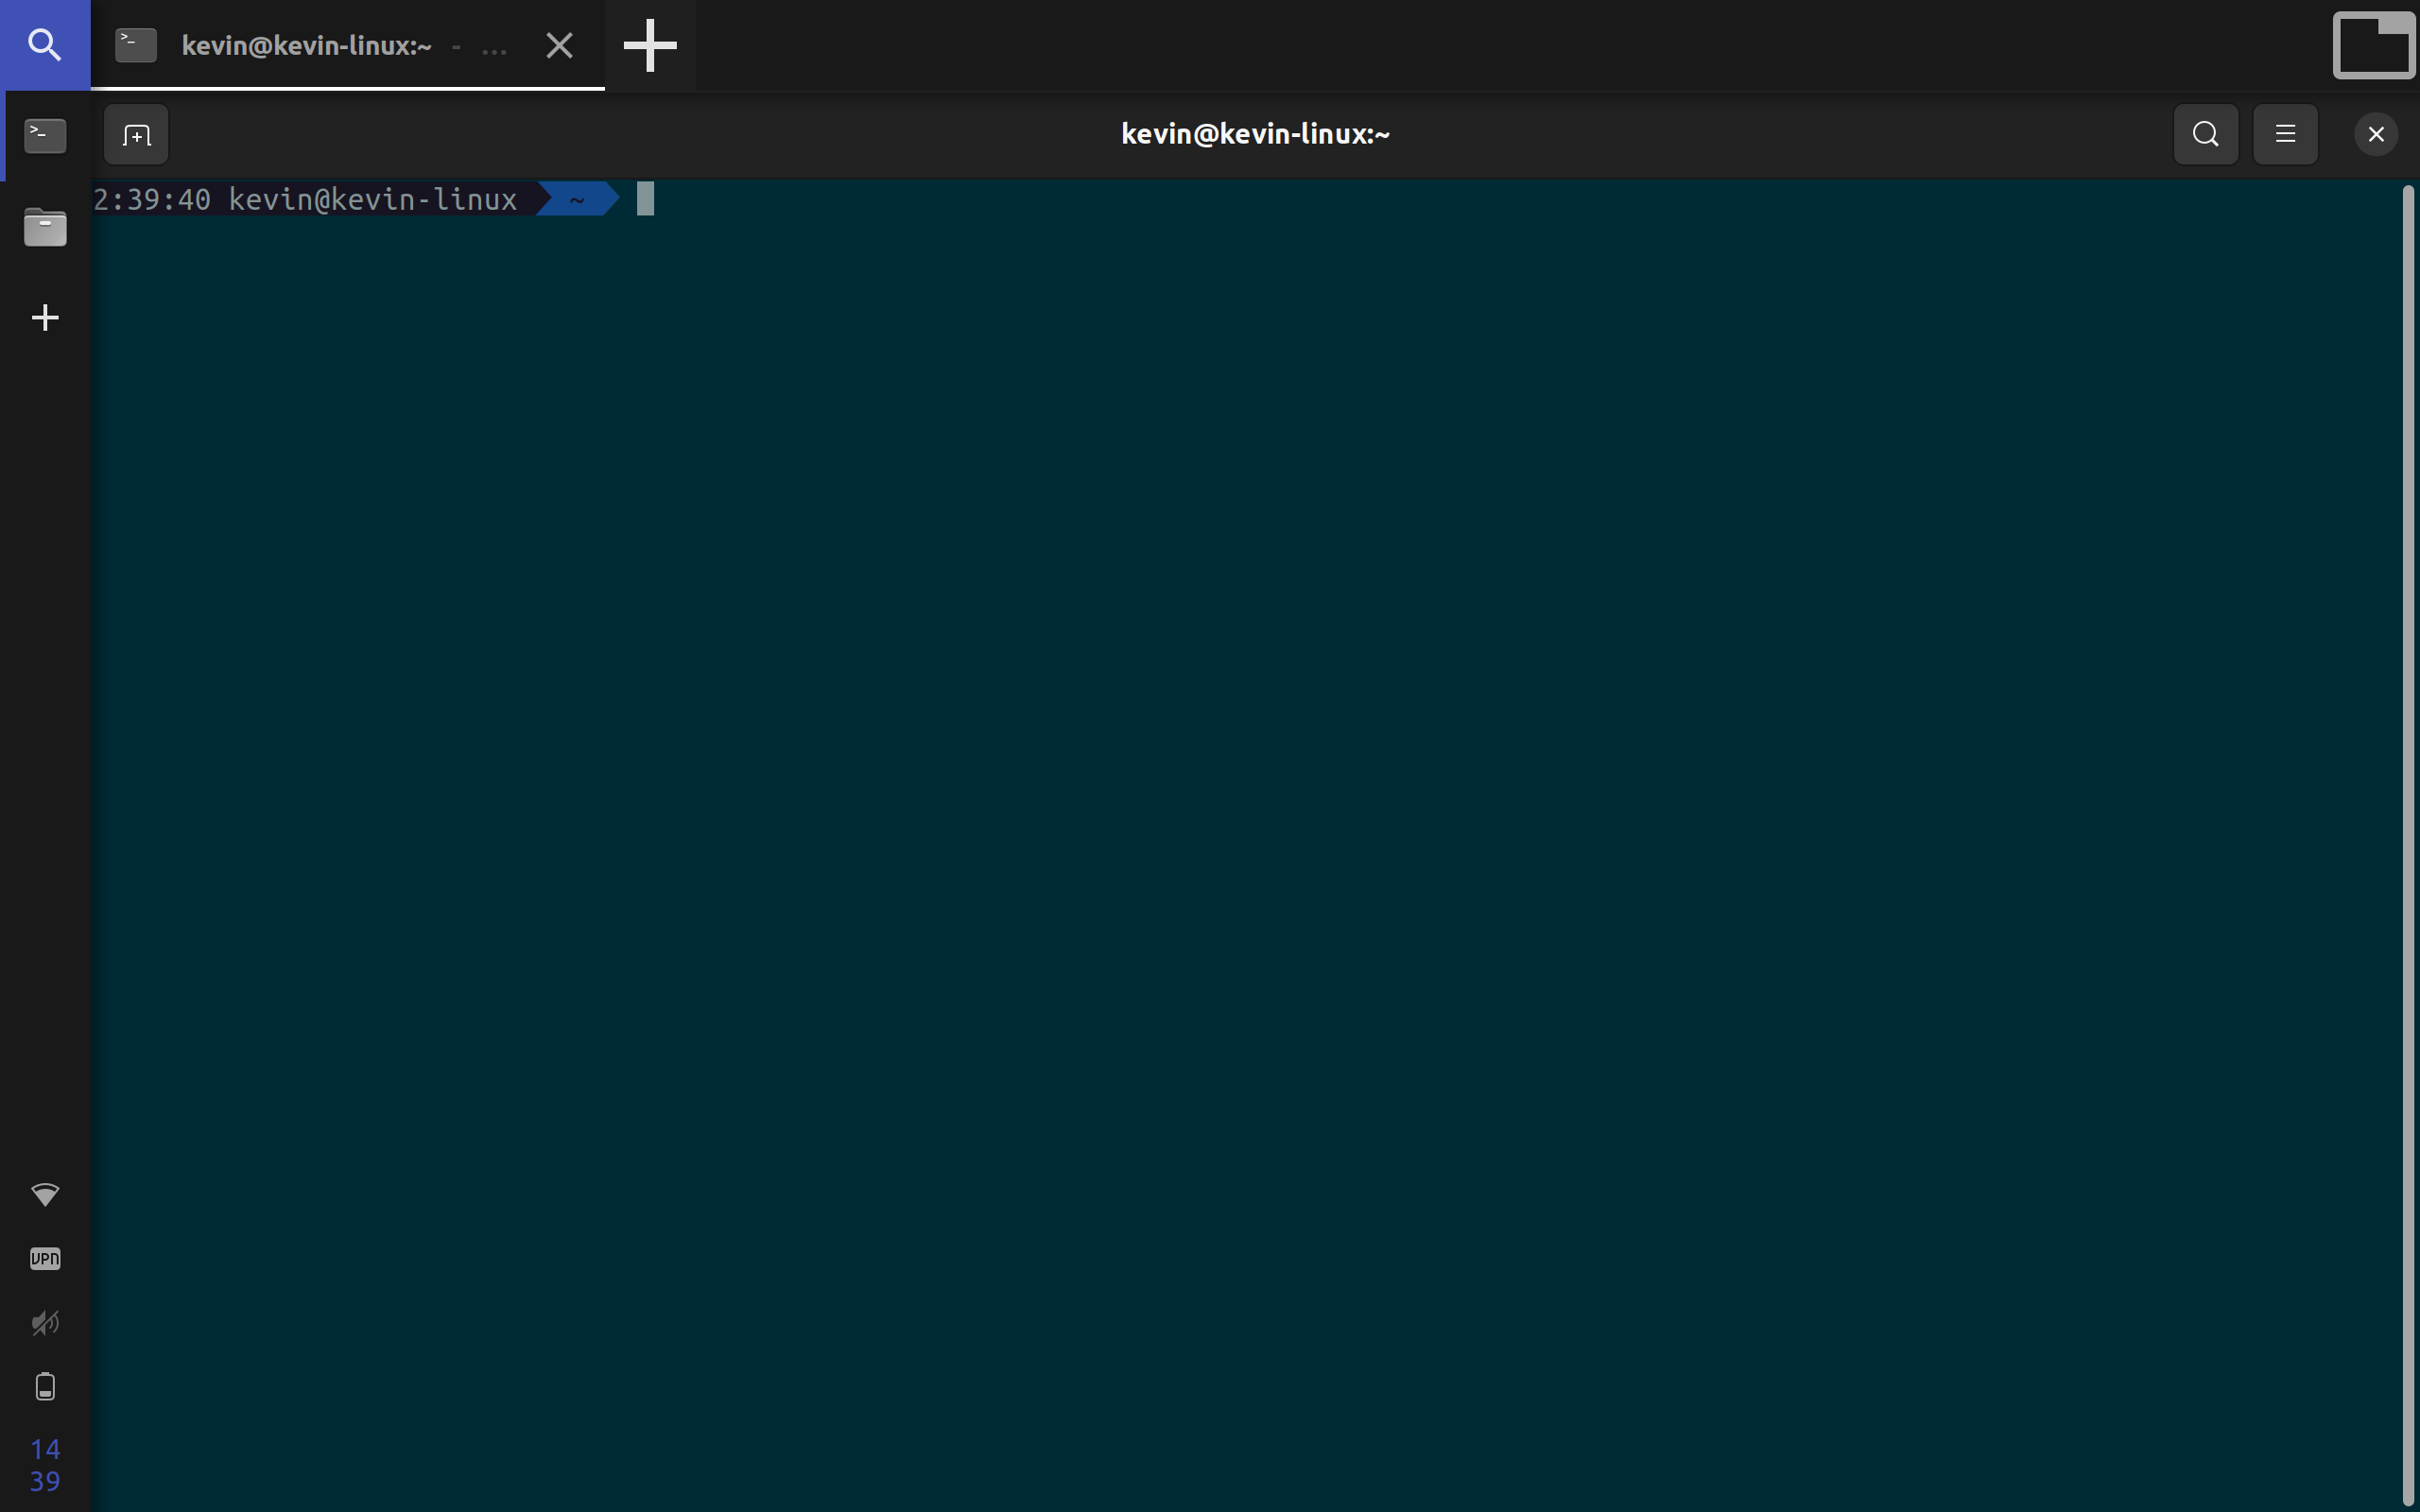Click the 14:39 clock

[45, 1465]
